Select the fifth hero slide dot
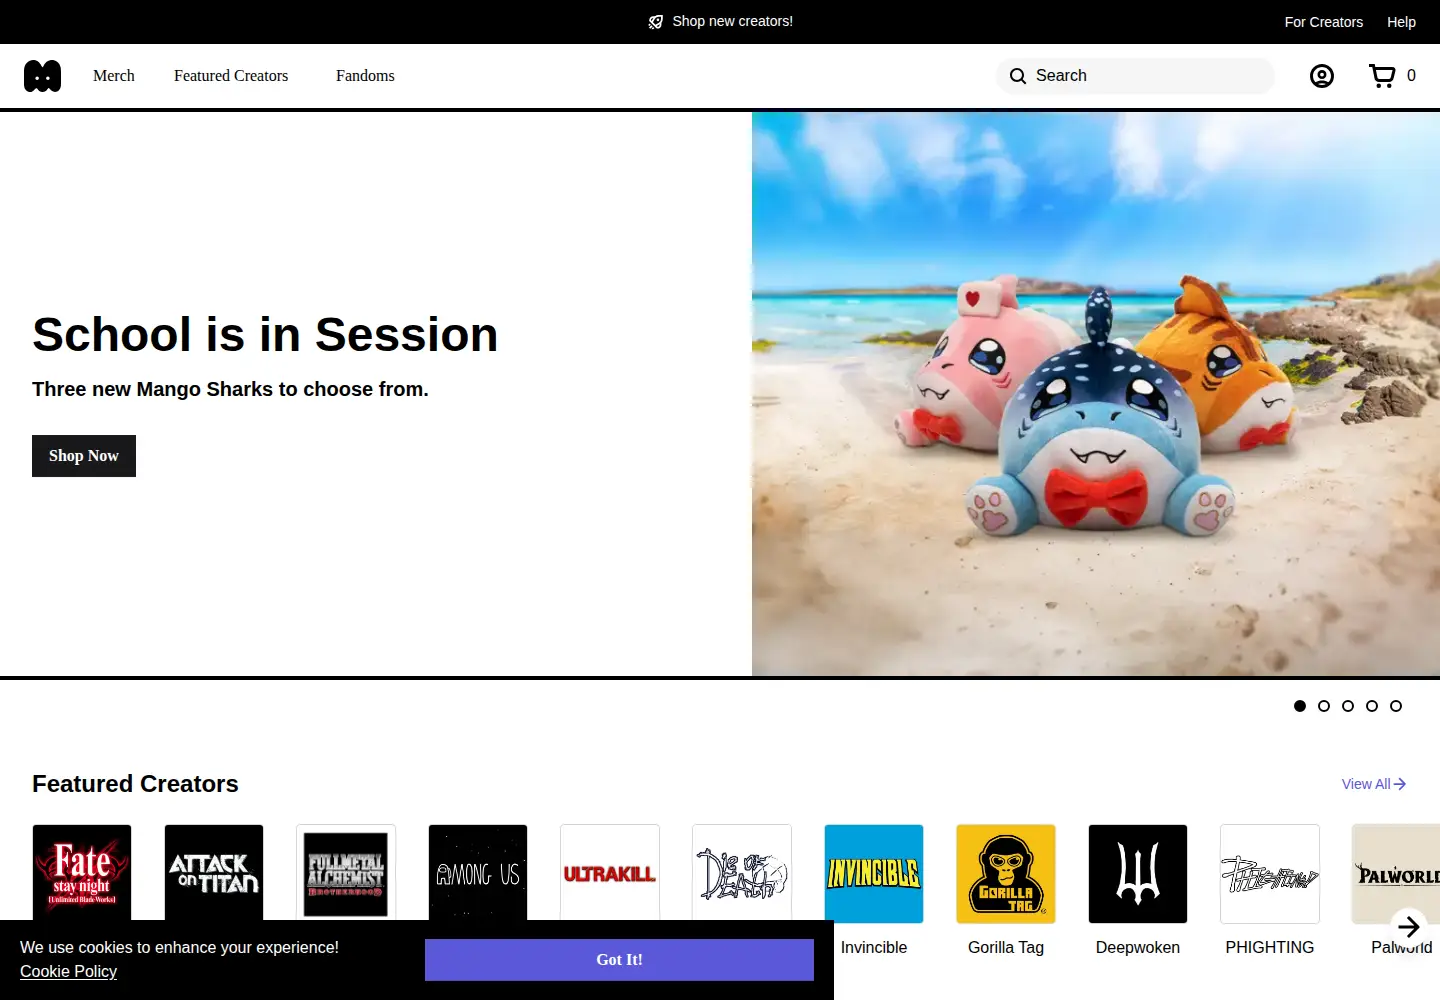This screenshot has height=1000, width=1440. point(1396,706)
